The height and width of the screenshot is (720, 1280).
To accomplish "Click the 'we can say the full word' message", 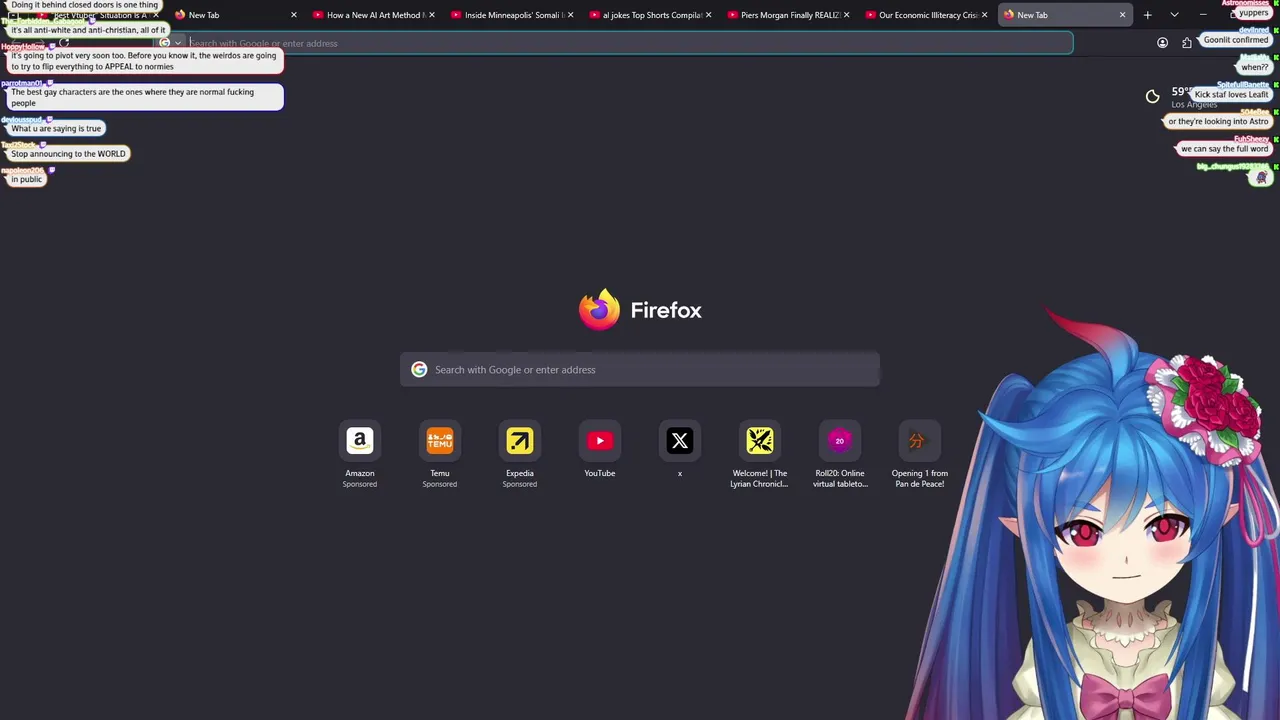I will coord(1224,149).
